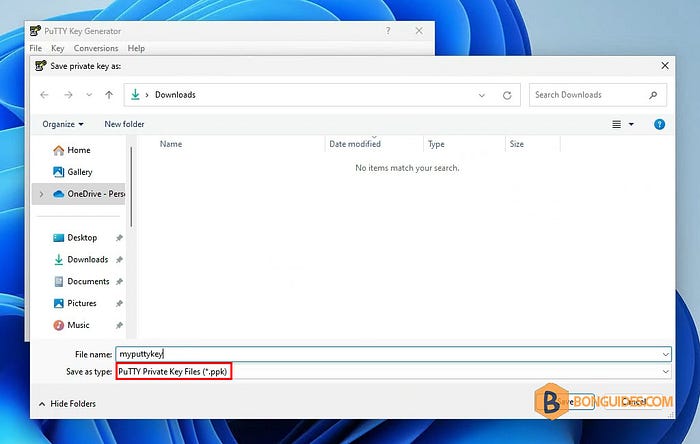Click the pin icon next to Downloads

[x=119, y=260]
